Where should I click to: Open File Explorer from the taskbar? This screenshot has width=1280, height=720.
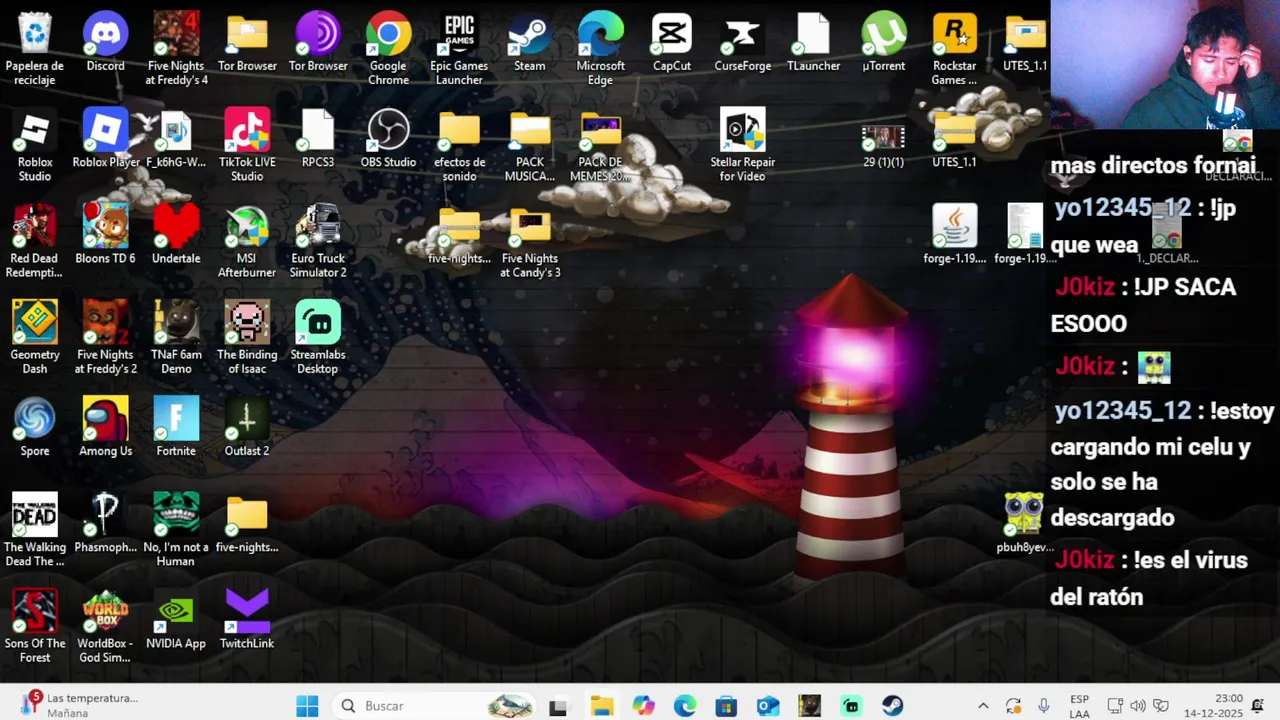pyautogui.click(x=601, y=707)
